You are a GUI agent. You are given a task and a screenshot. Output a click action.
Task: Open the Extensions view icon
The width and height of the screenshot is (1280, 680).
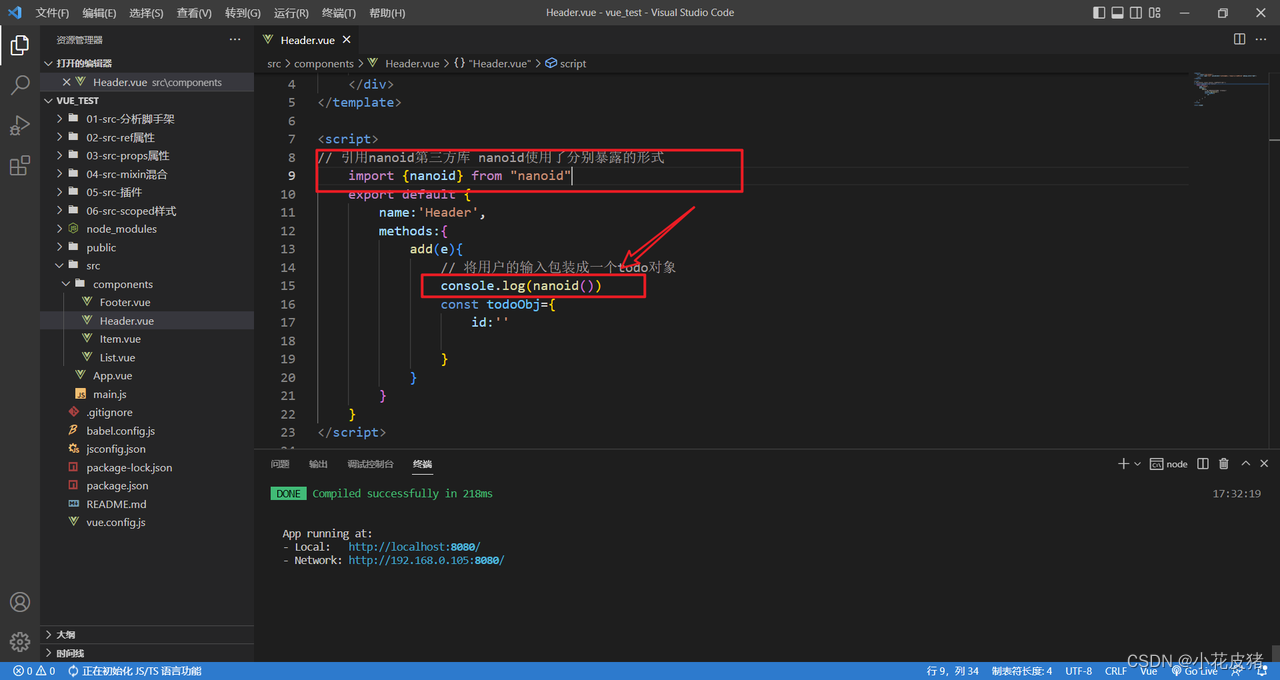pos(19,166)
